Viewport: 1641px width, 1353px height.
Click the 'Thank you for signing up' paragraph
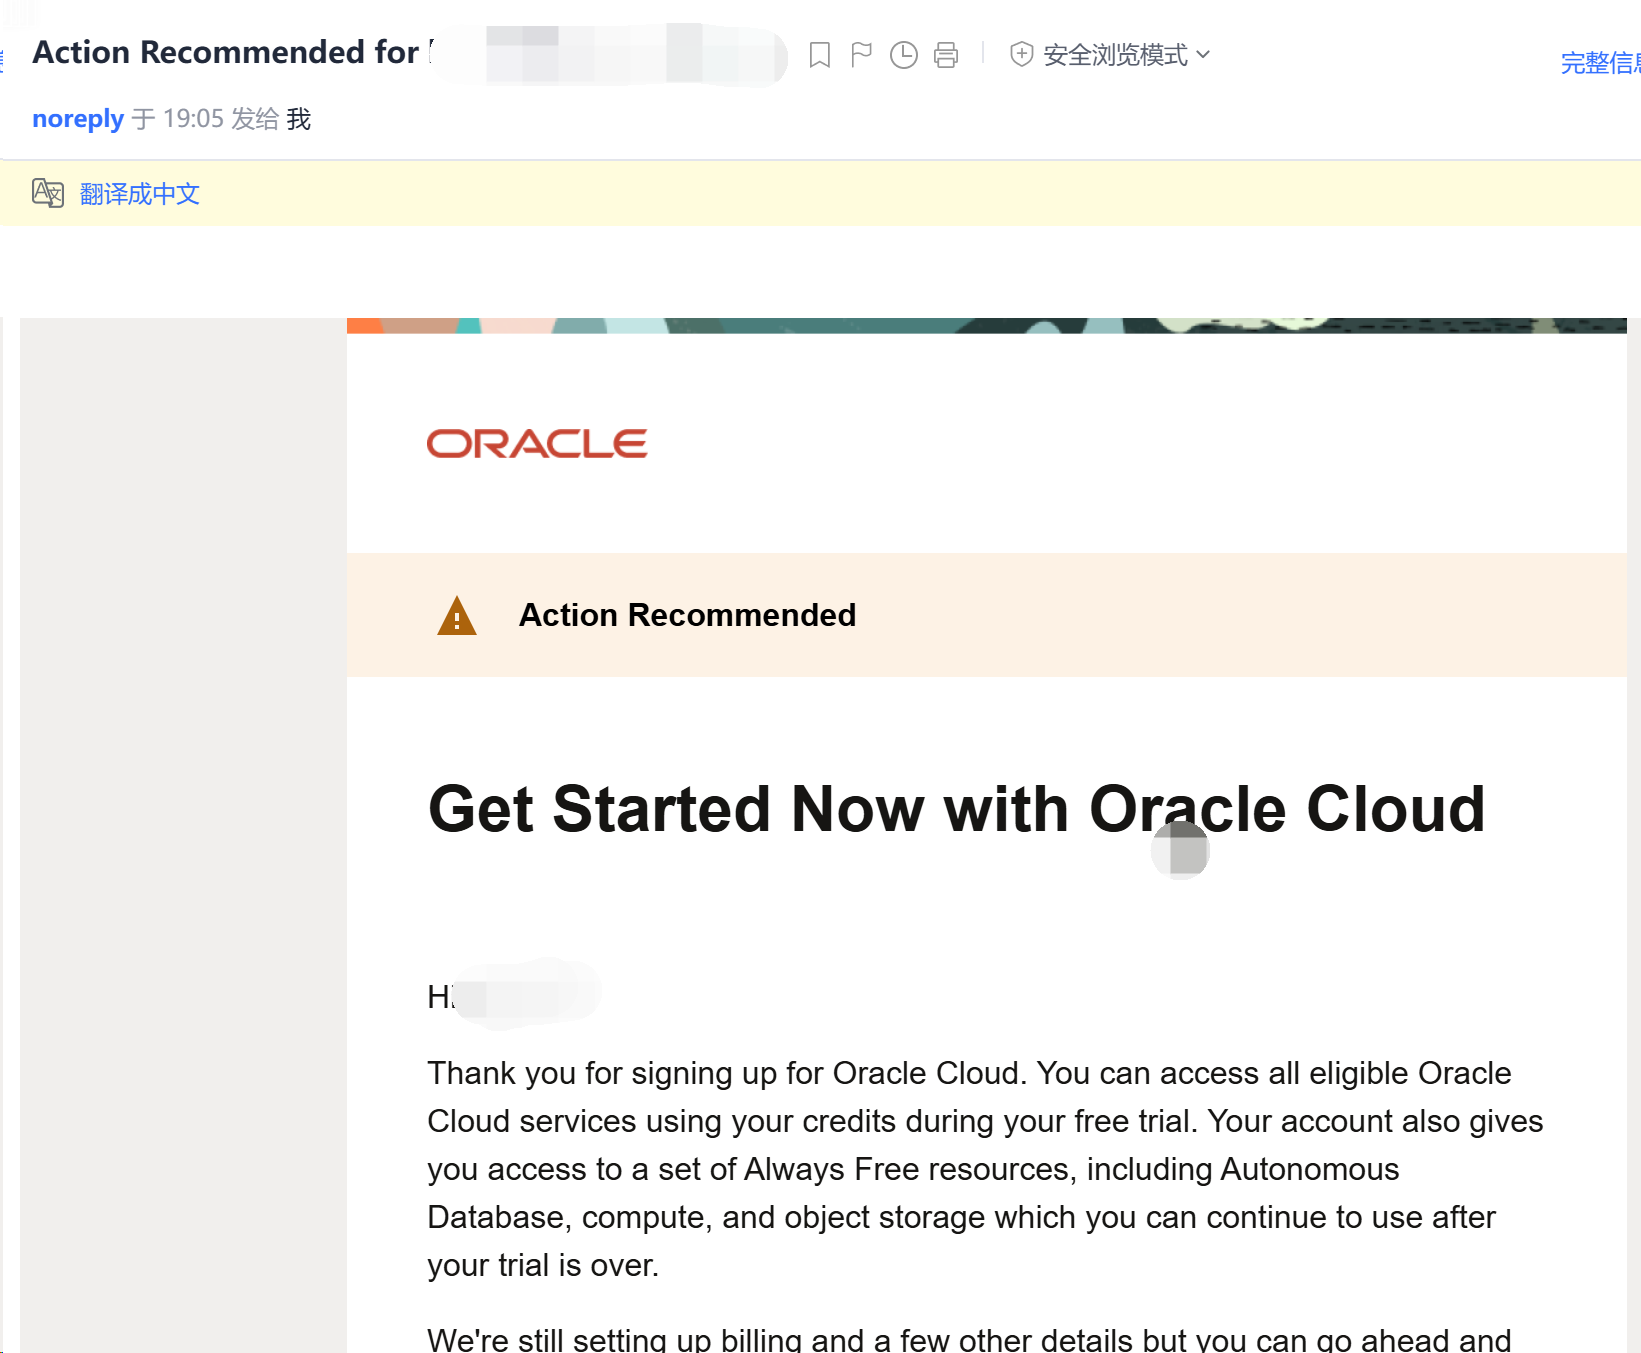(x=985, y=1169)
